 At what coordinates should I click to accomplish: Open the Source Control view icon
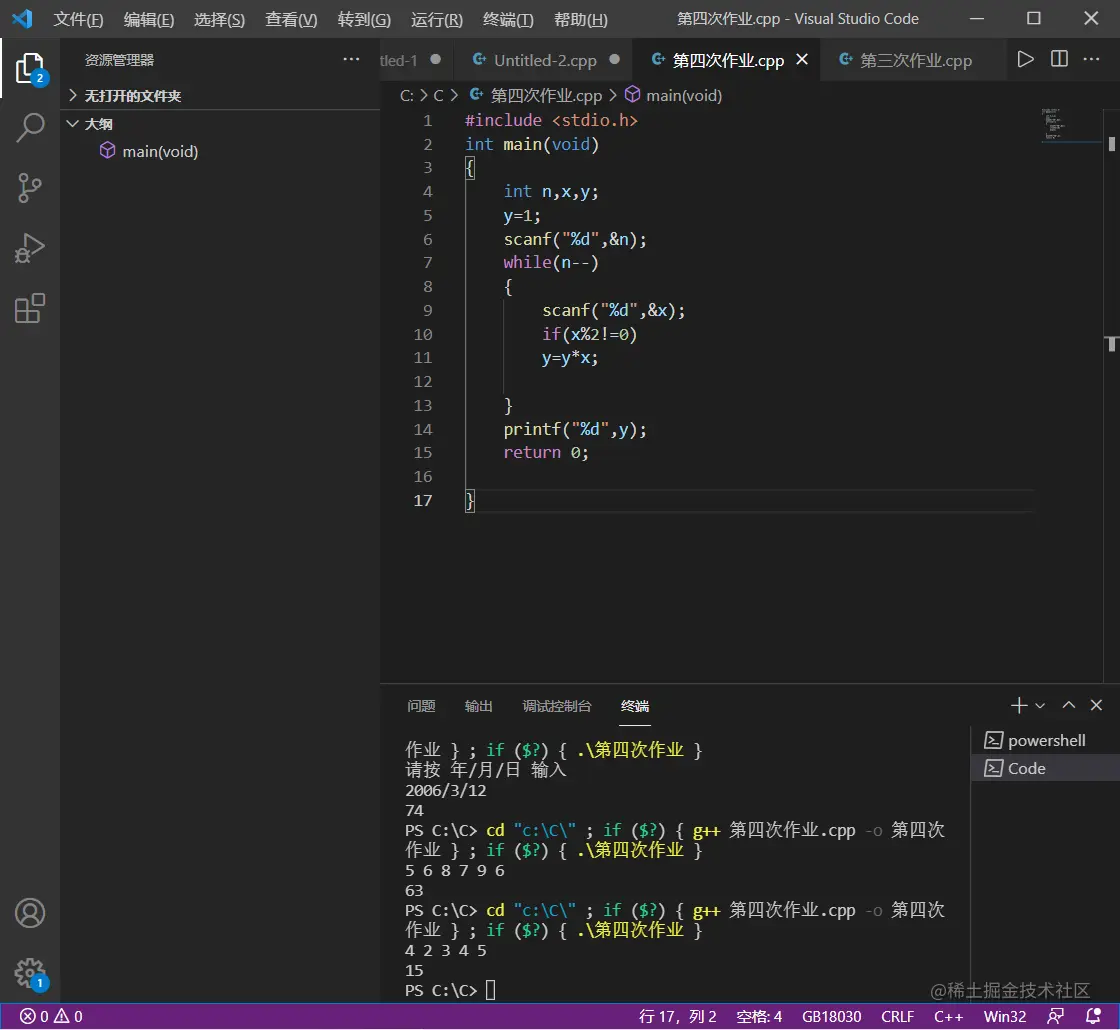30,188
